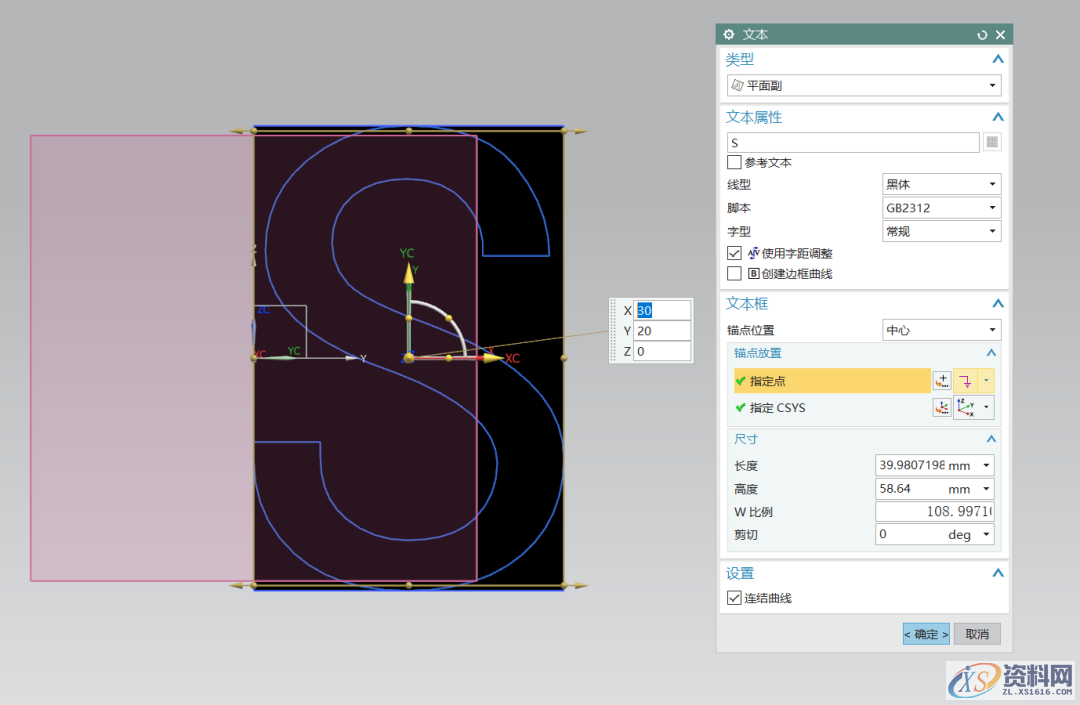The image size is (1080, 705).
Task: Enable the 创建边框曲线 checkbox
Action: tap(736, 275)
